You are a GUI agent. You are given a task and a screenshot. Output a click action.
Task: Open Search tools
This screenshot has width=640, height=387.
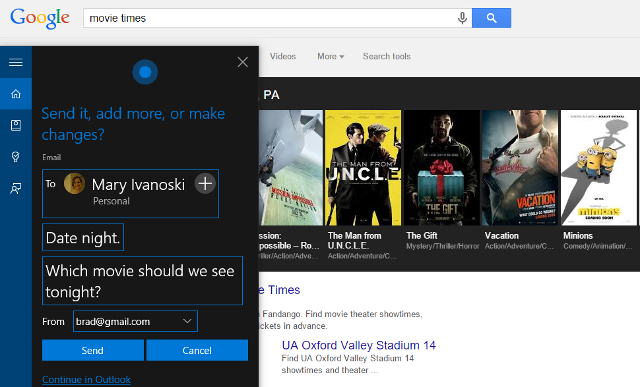coord(387,56)
